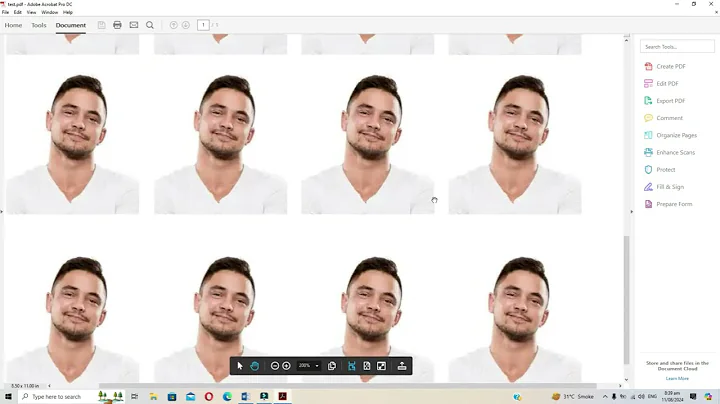
Task: Click the Search Tools input field
Action: [677, 46]
